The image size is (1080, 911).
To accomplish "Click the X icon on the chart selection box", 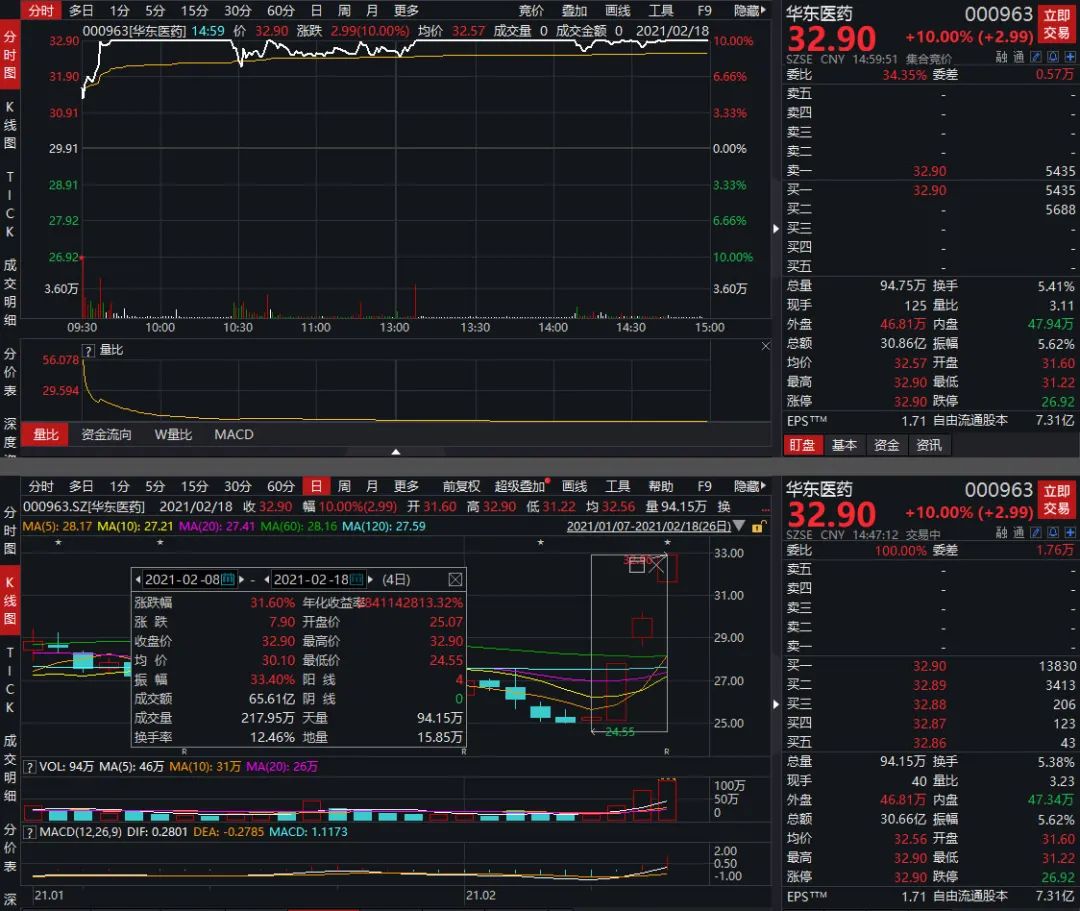I will click(x=656, y=565).
